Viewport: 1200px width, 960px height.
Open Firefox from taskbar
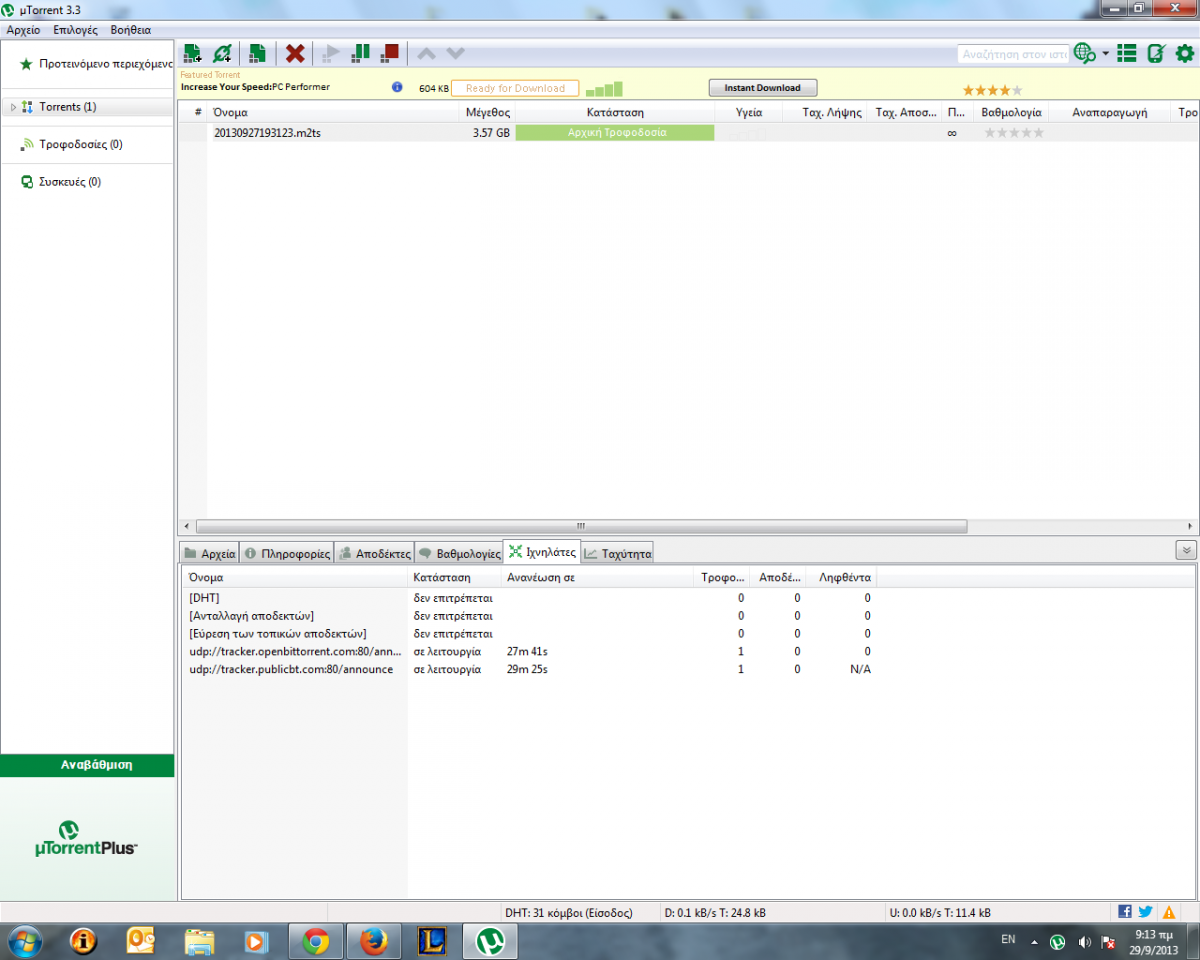point(374,941)
